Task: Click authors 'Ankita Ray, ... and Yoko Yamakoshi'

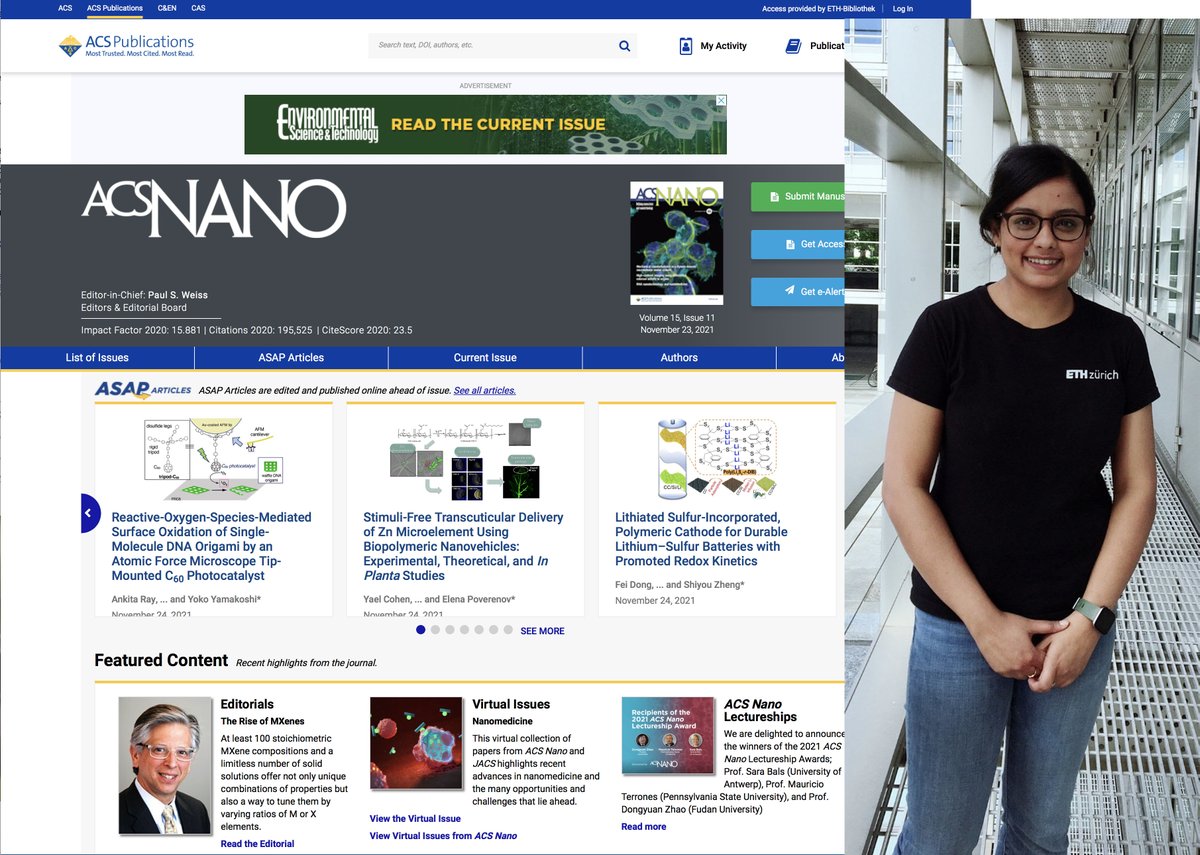Action: click(x=186, y=598)
